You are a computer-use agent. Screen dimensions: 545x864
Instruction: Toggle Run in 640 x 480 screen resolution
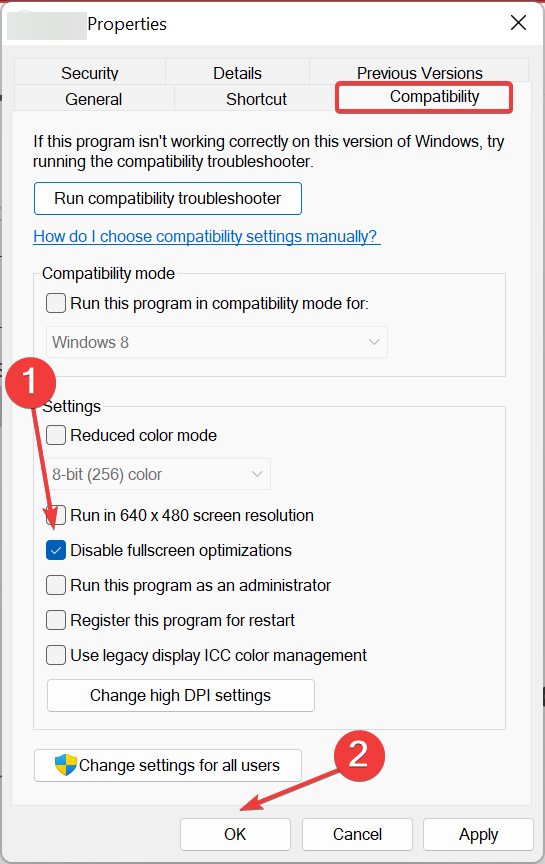point(56,515)
